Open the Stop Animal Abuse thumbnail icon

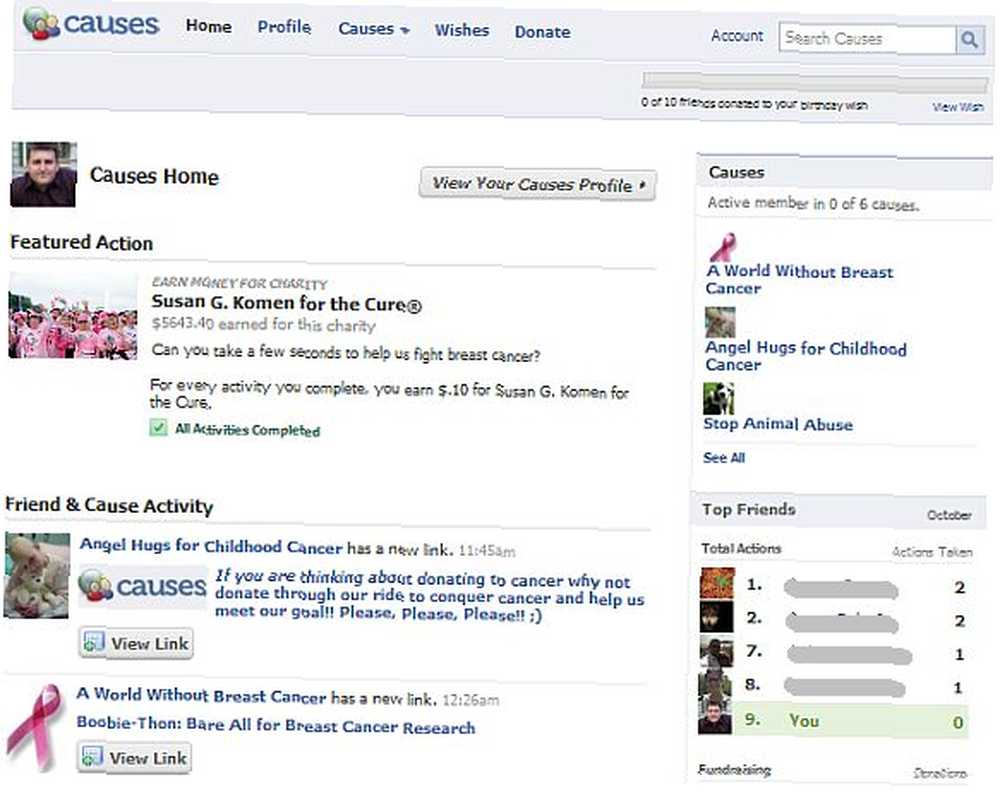click(x=719, y=399)
